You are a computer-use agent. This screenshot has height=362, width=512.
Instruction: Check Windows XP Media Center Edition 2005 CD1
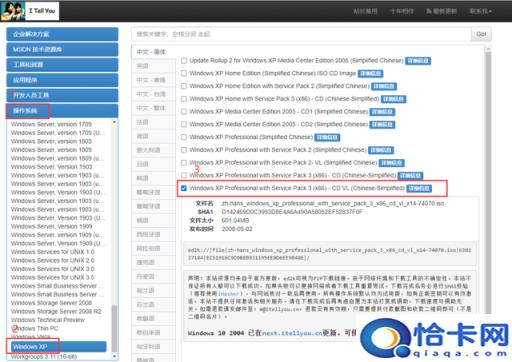(184, 112)
